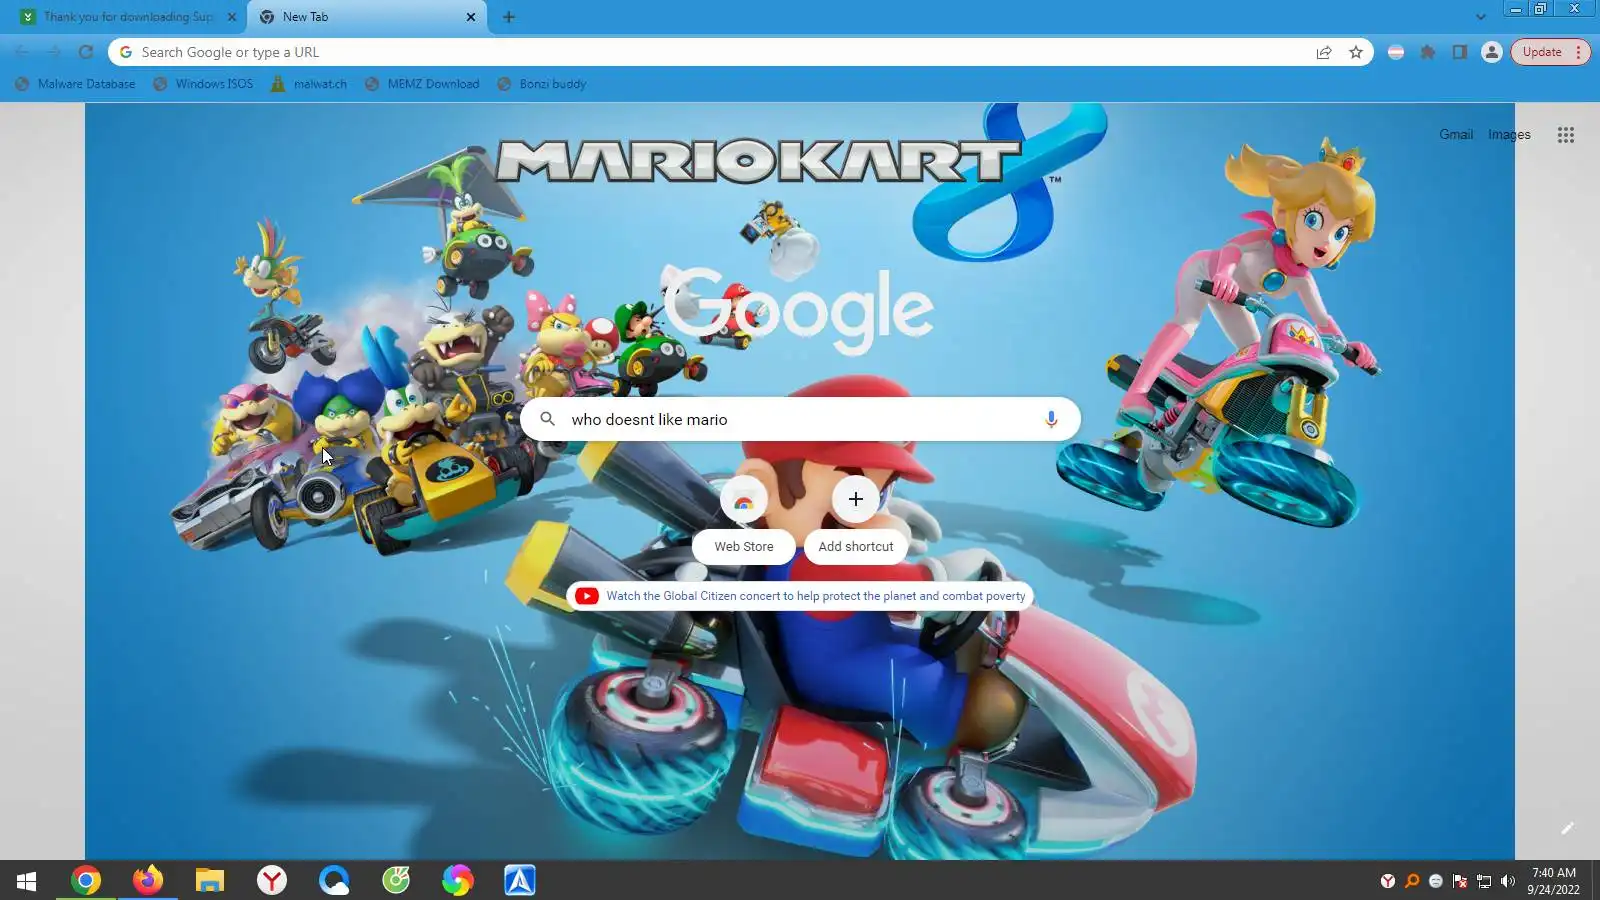Open the Windows Start menu
The height and width of the screenshot is (900, 1600).
pos(26,880)
